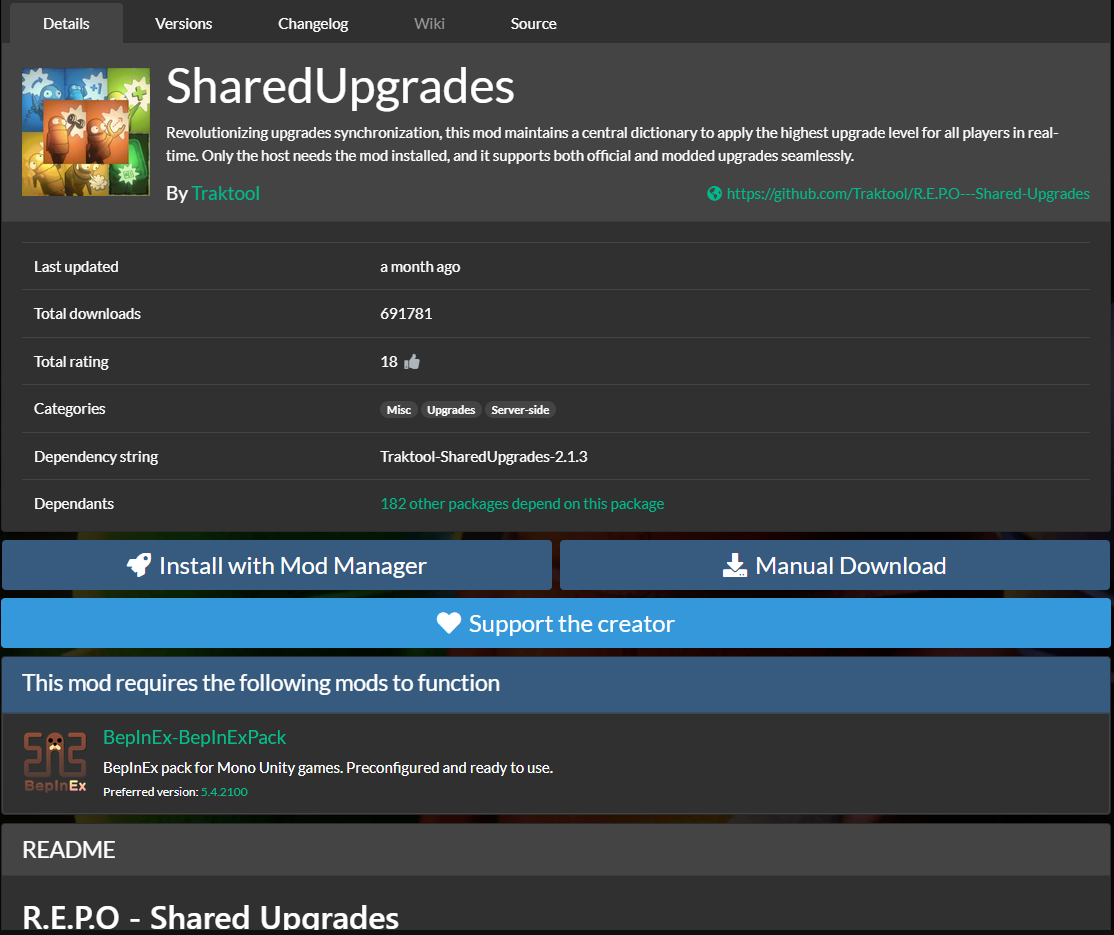Viewport: 1114px width, 935px height.
Task: Click the Last updated label
Action: coord(76,266)
